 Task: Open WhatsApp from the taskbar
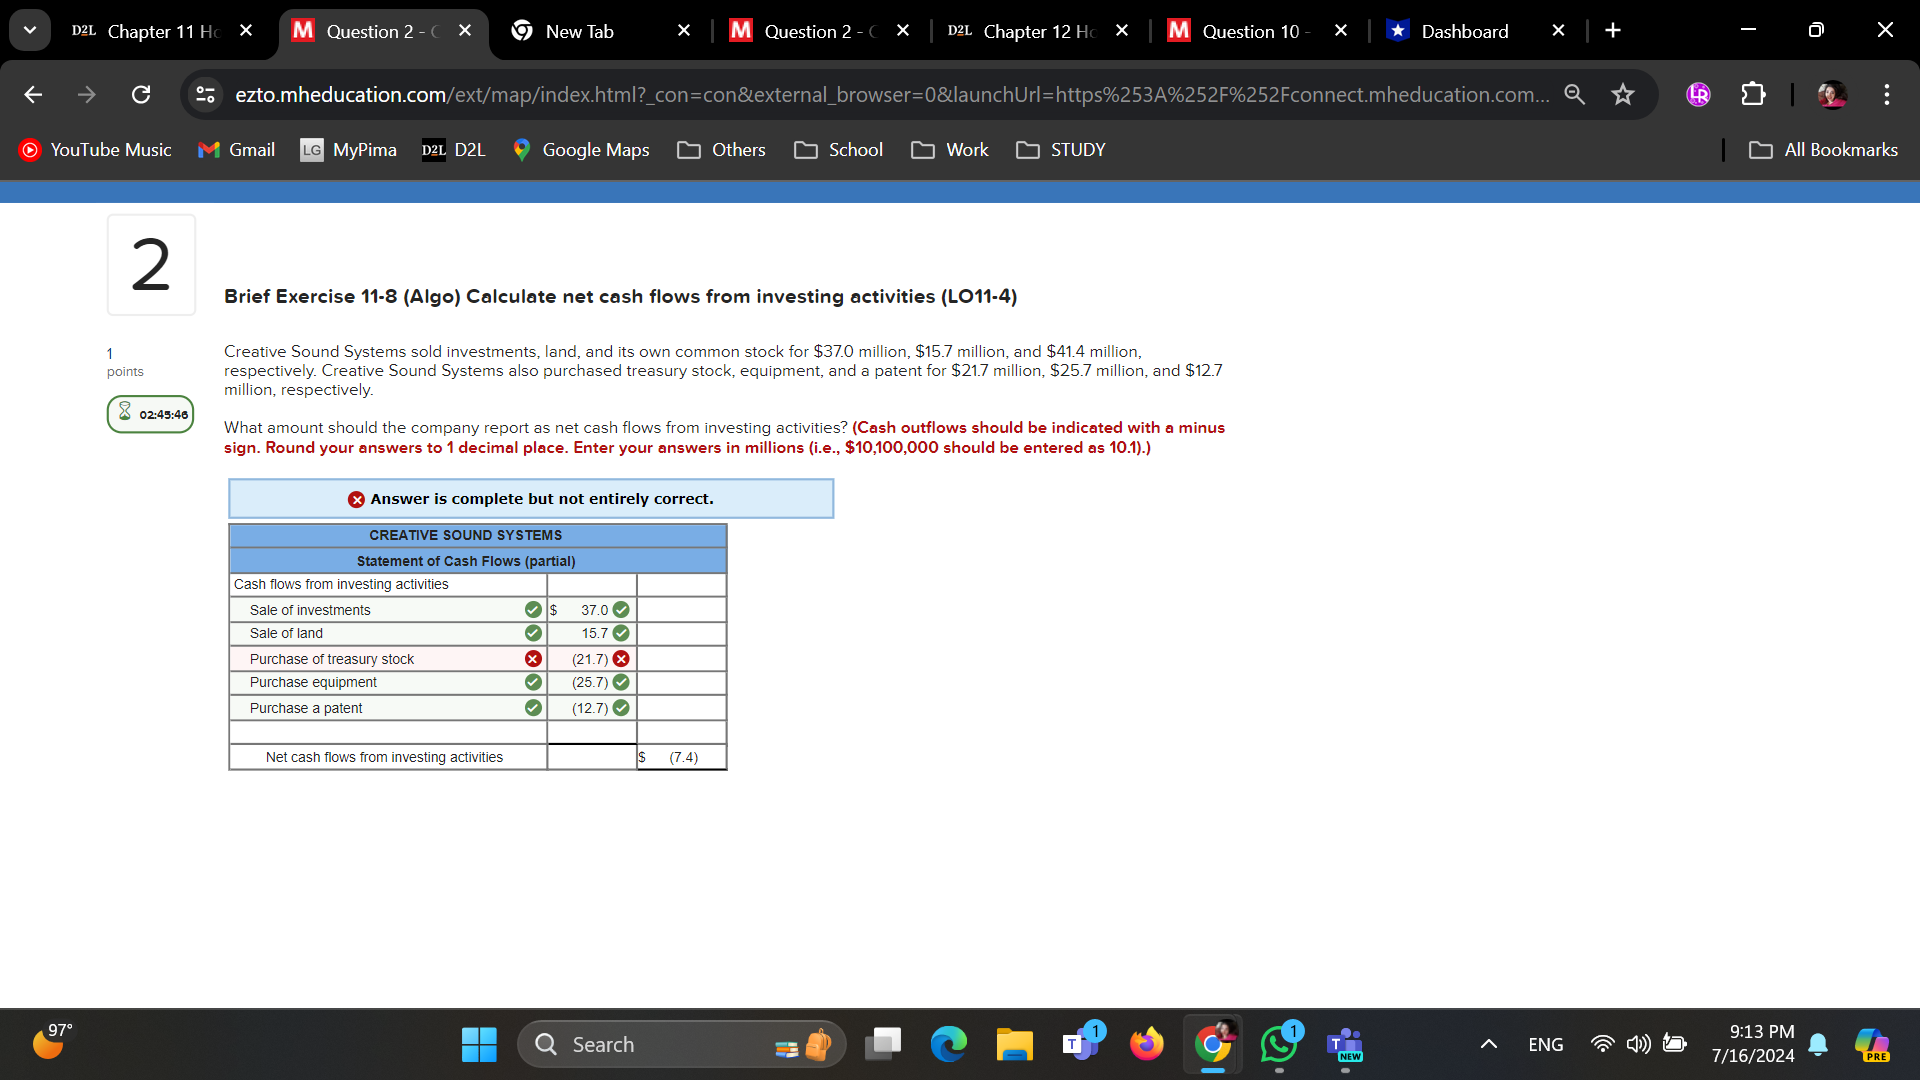tap(1279, 1044)
